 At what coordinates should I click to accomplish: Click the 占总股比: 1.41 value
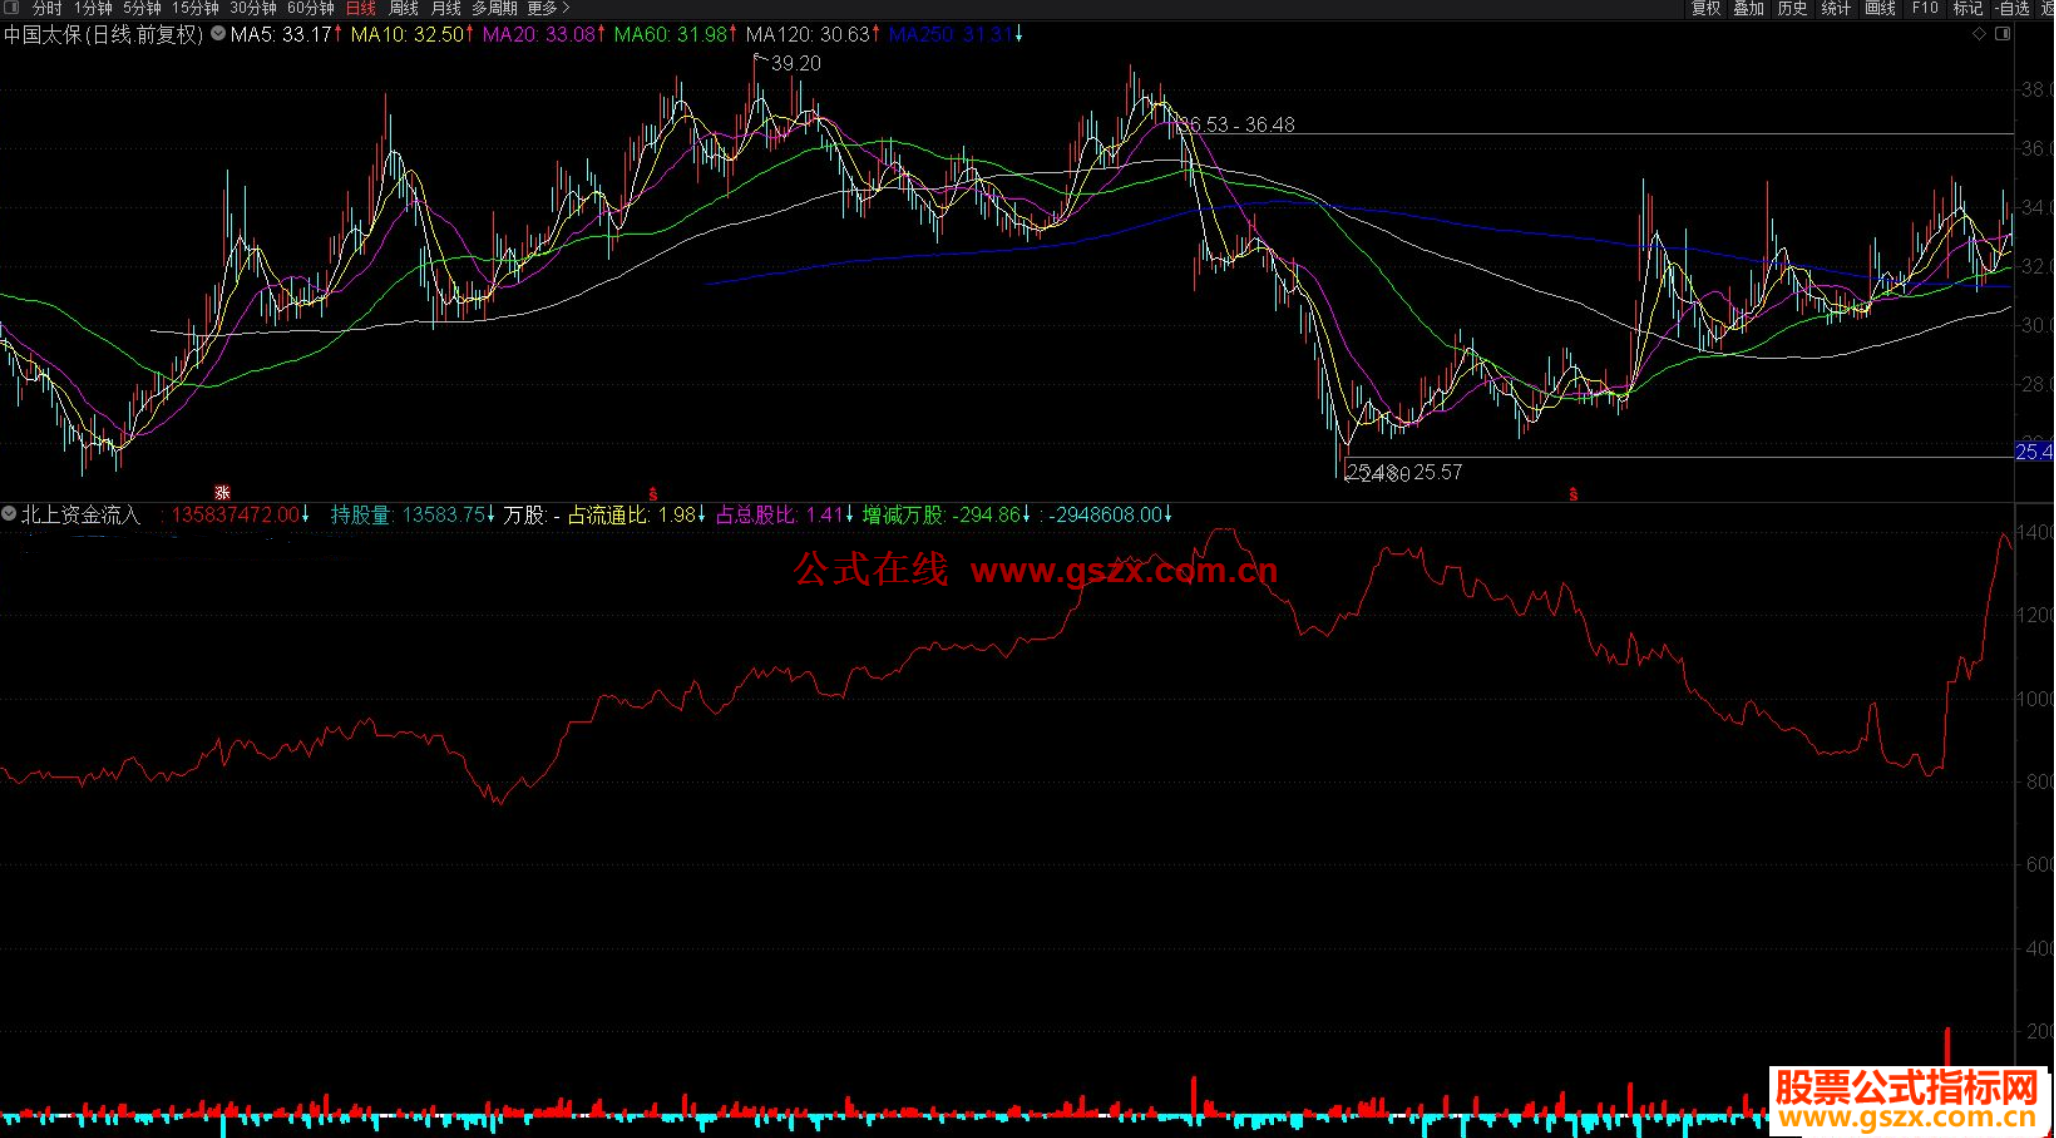tap(784, 514)
